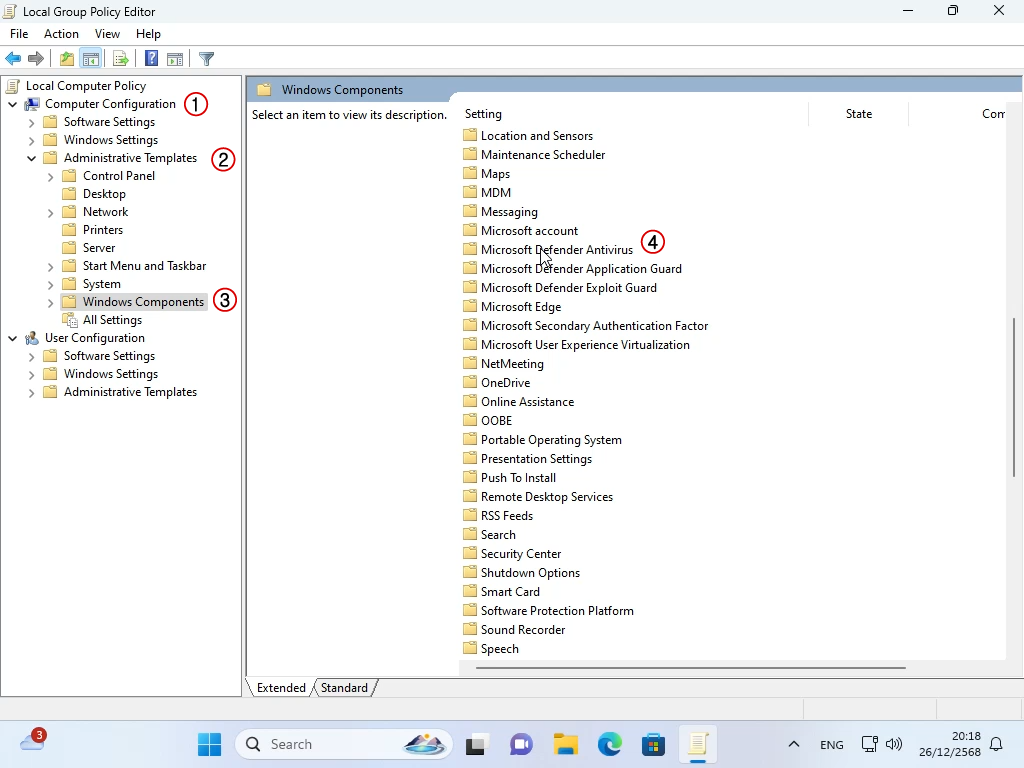This screenshot has width=1024, height=768.
Task: Select the Microsoft Defender Antivirus folder
Action: (556, 250)
